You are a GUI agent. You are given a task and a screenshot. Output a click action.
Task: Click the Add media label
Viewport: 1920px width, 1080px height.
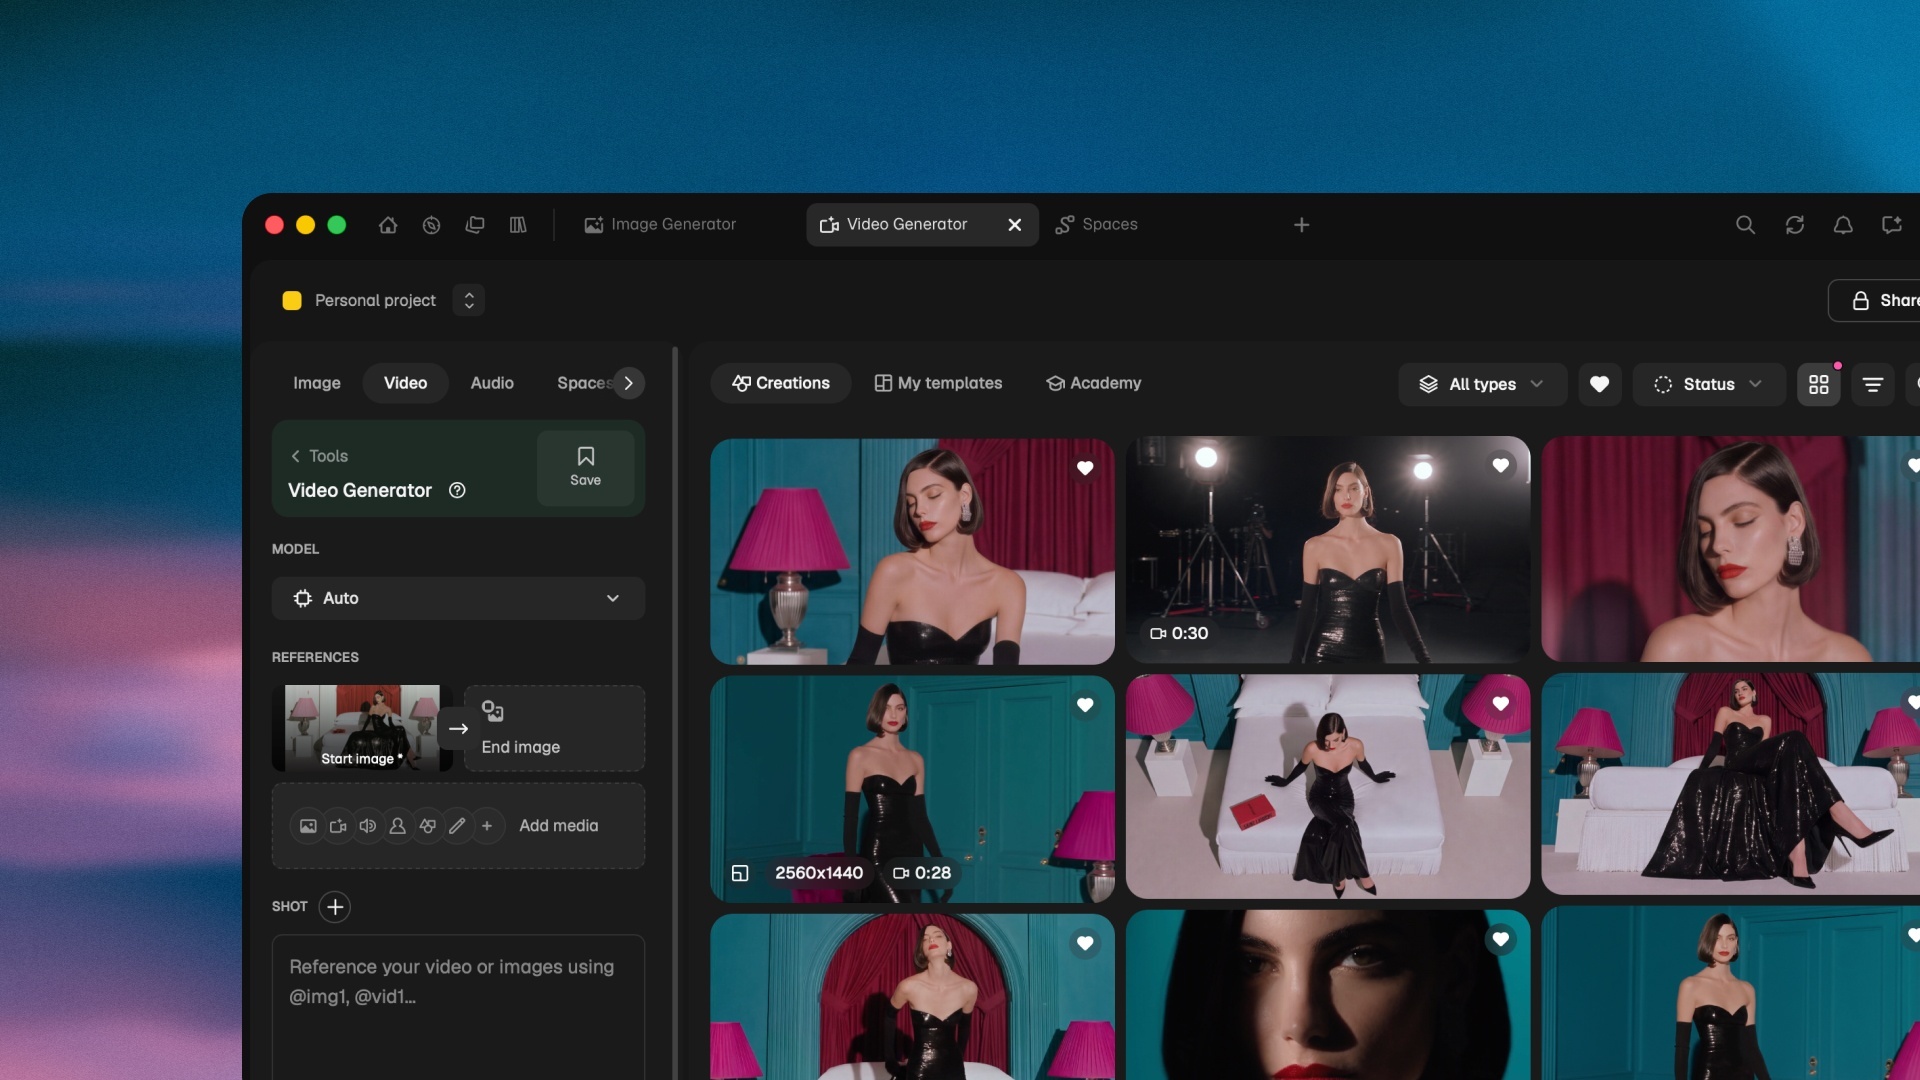558,826
